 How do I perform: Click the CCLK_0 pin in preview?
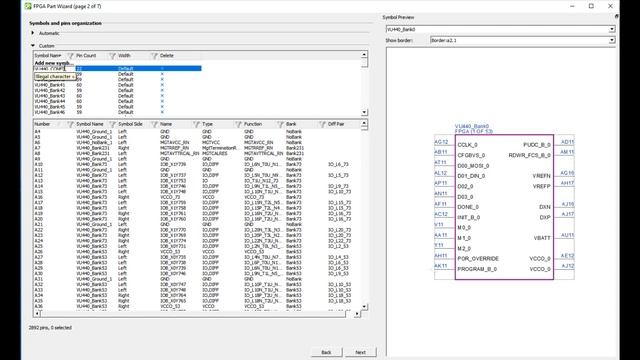coord(467,145)
